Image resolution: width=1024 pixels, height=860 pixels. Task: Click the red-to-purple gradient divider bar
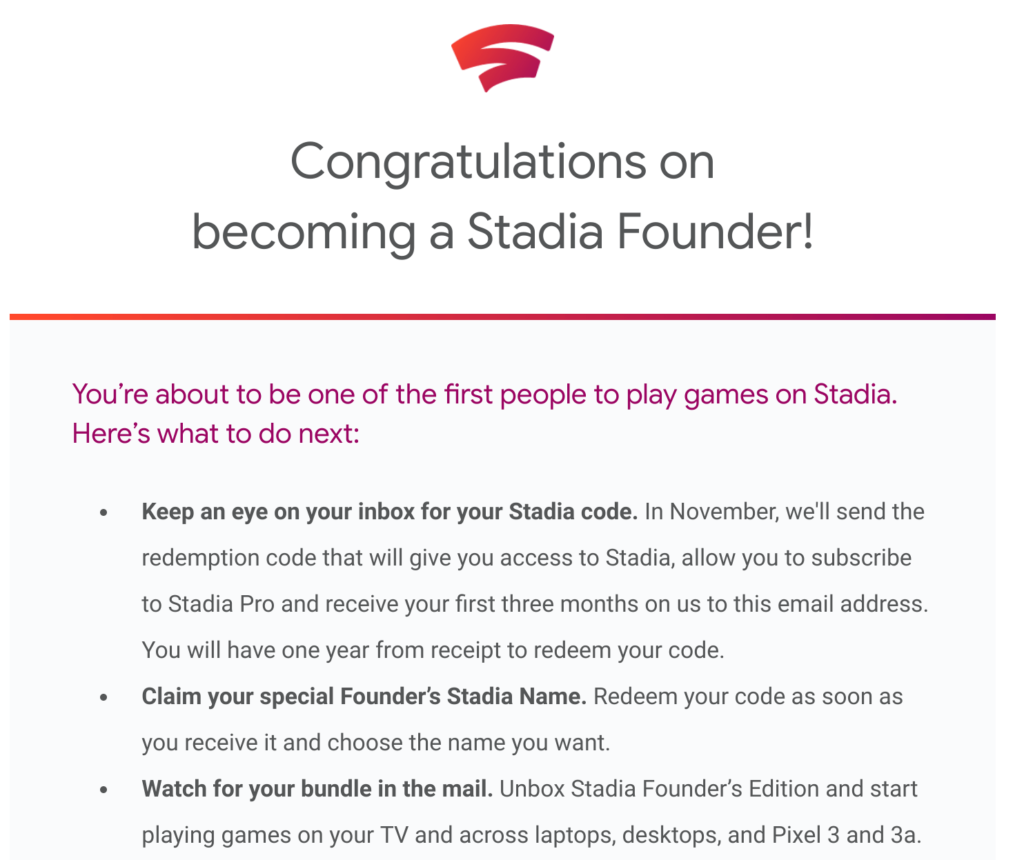[x=502, y=317]
